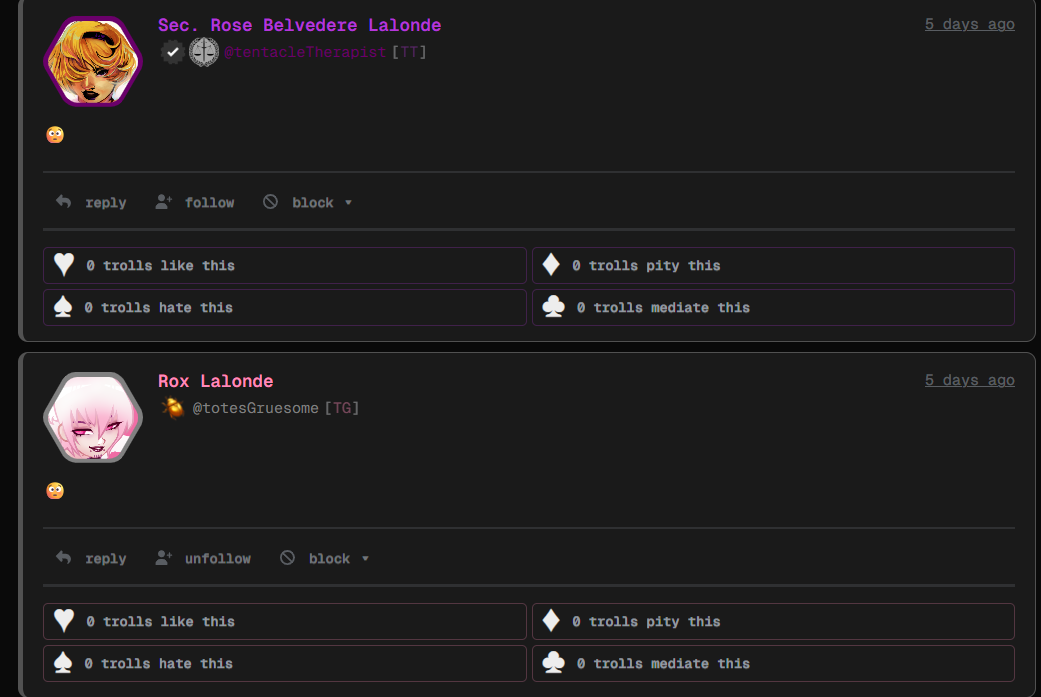Click the beetle badge next to @totesGruesome

(173, 408)
